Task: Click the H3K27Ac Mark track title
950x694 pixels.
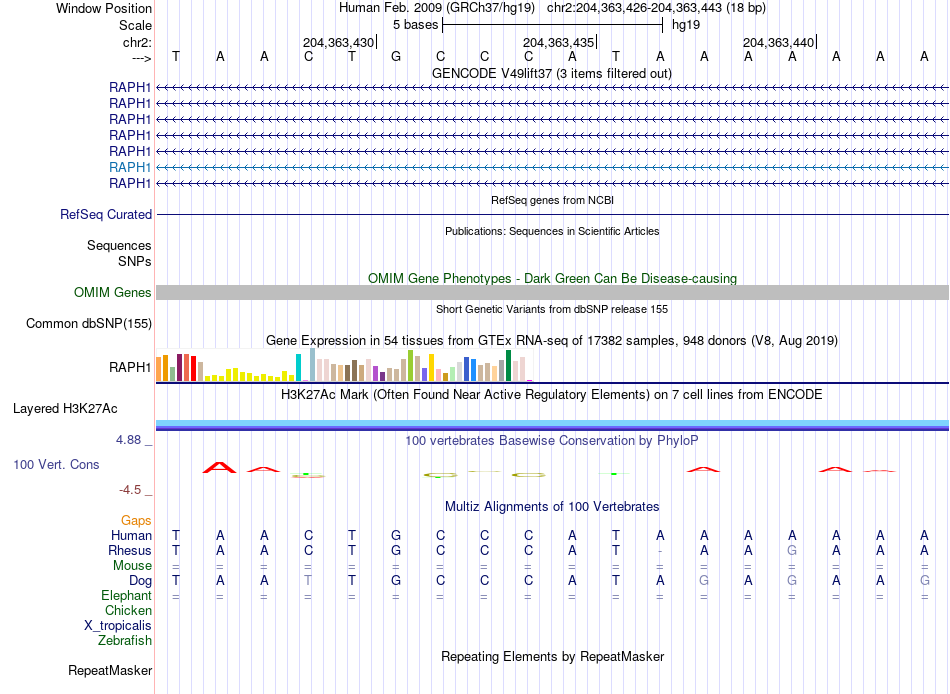Action: 552,395
